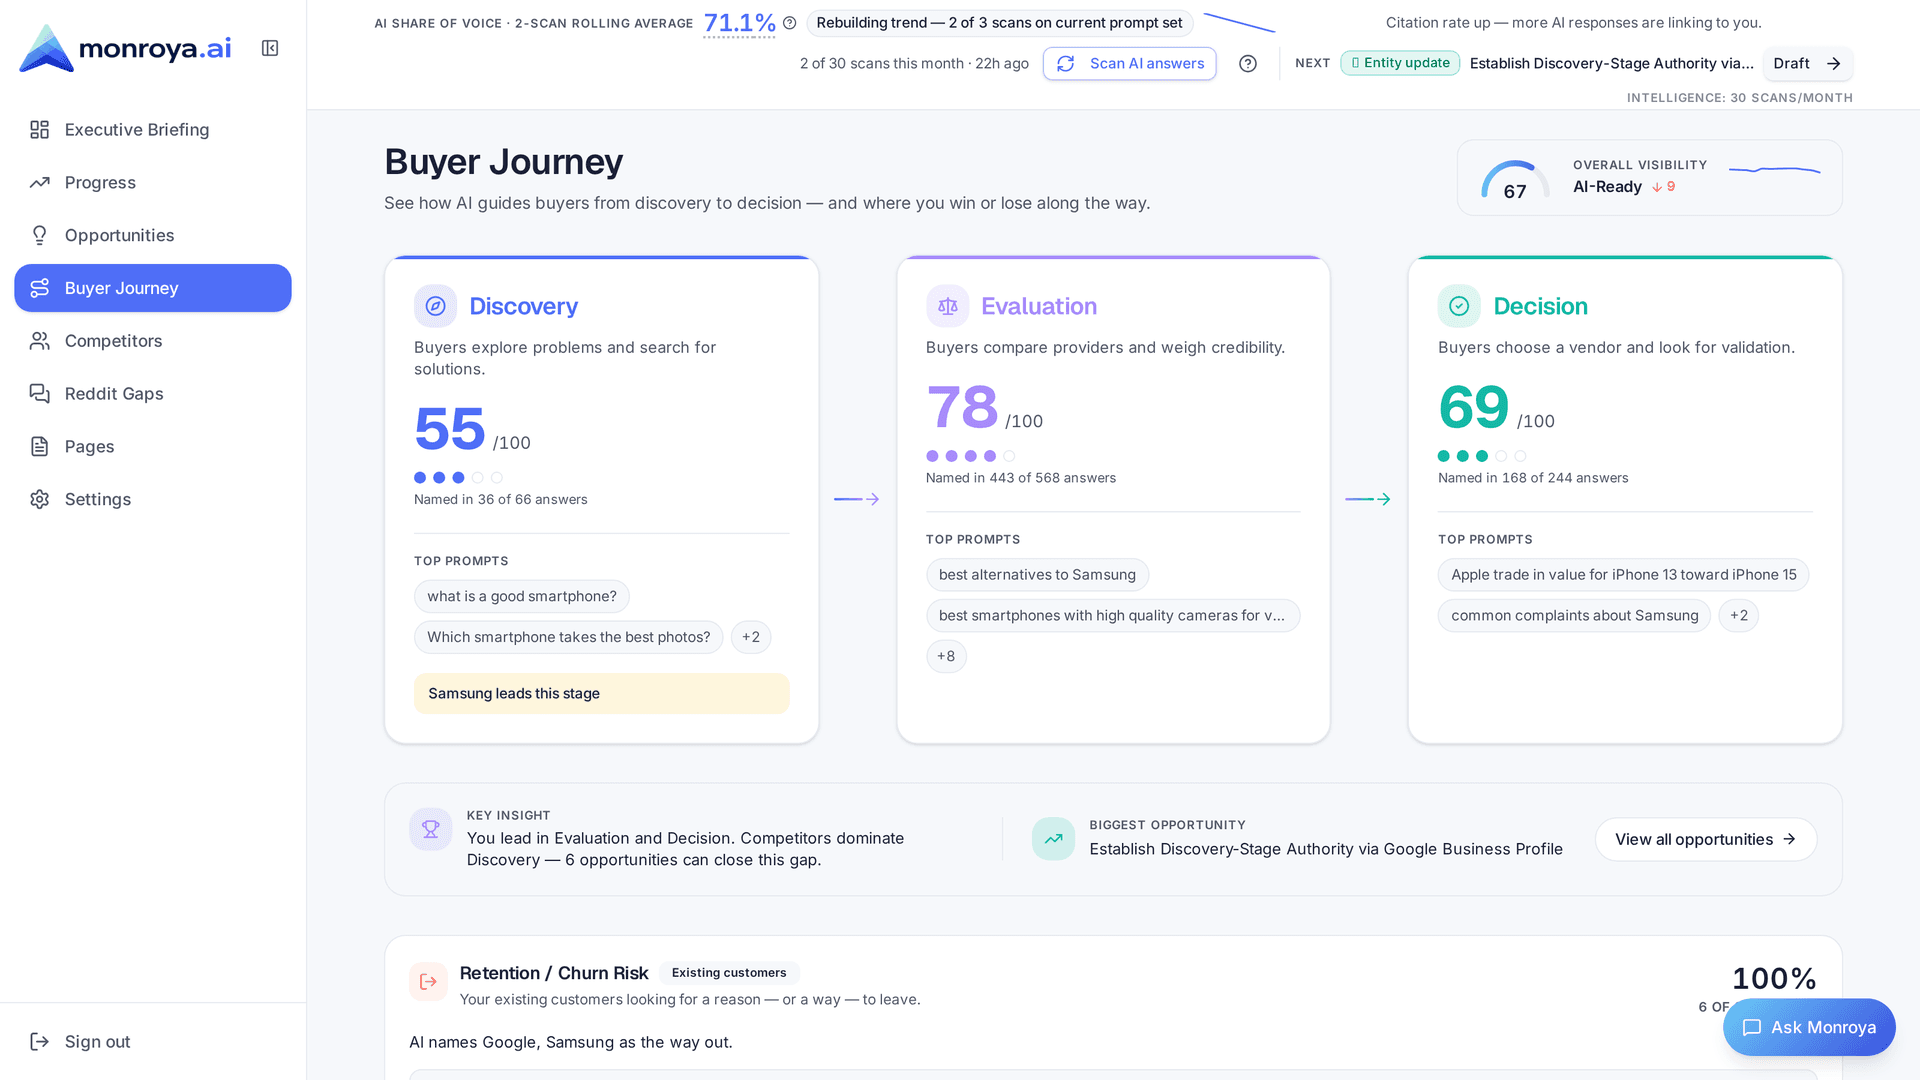Click View all opportunities
This screenshot has width=1920, height=1080.
[x=1706, y=839]
